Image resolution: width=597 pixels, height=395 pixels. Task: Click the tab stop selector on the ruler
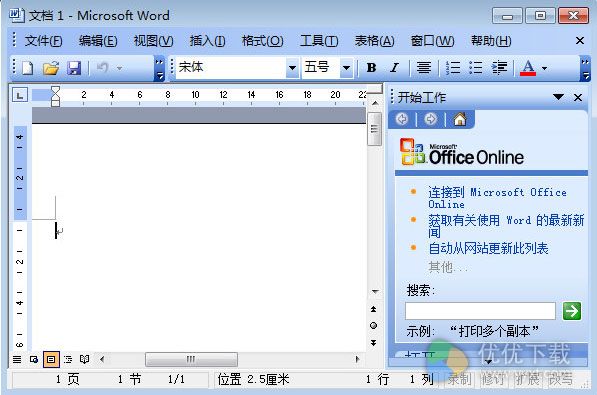pyautogui.click(x=20, y=94)
